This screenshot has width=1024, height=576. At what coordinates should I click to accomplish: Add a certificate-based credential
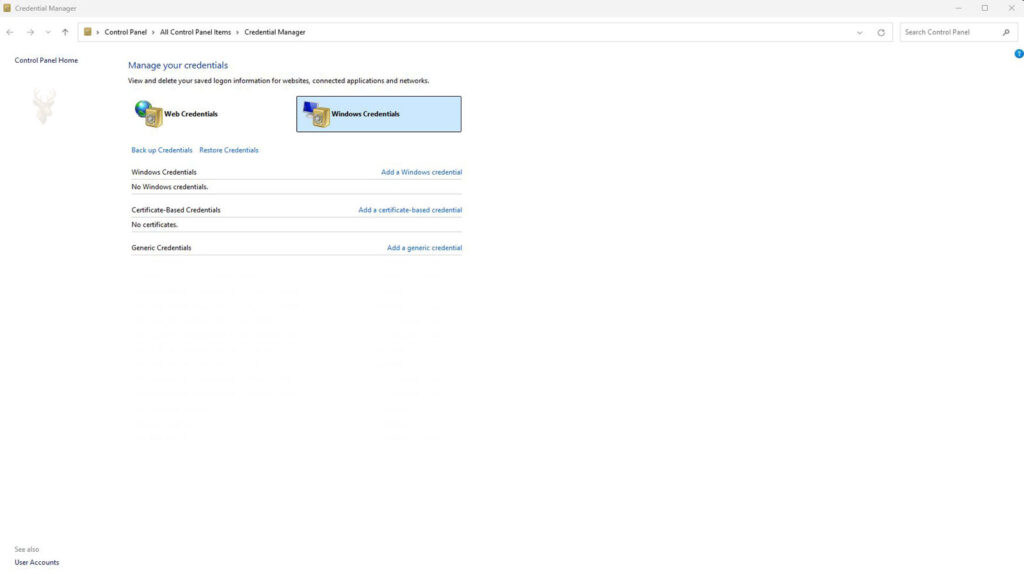pos(410,210)
